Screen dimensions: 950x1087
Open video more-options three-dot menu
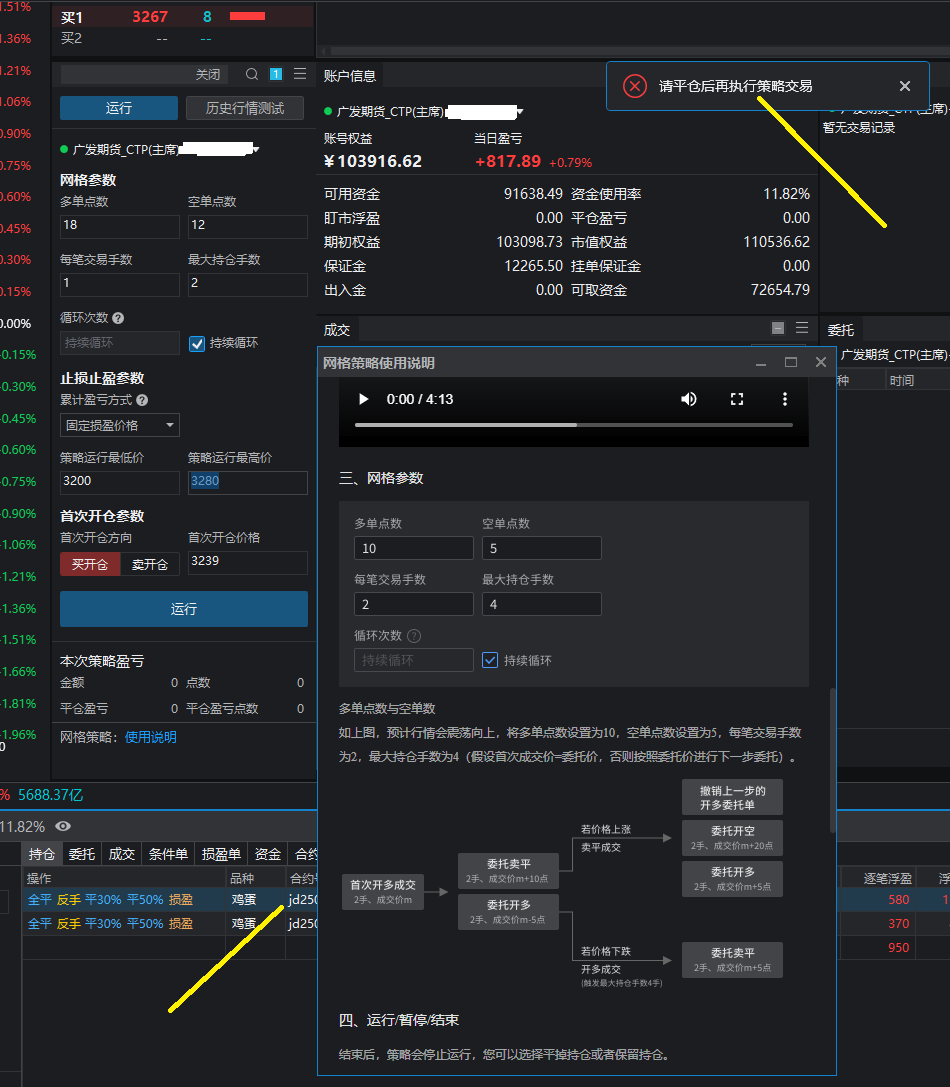tap(785, 399)
